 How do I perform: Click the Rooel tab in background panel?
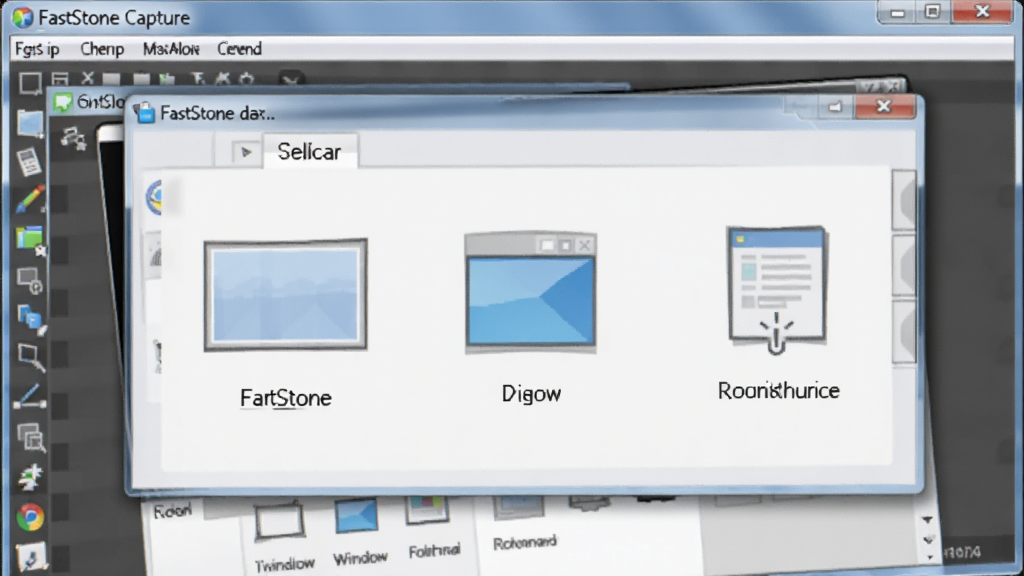[172, 511]
